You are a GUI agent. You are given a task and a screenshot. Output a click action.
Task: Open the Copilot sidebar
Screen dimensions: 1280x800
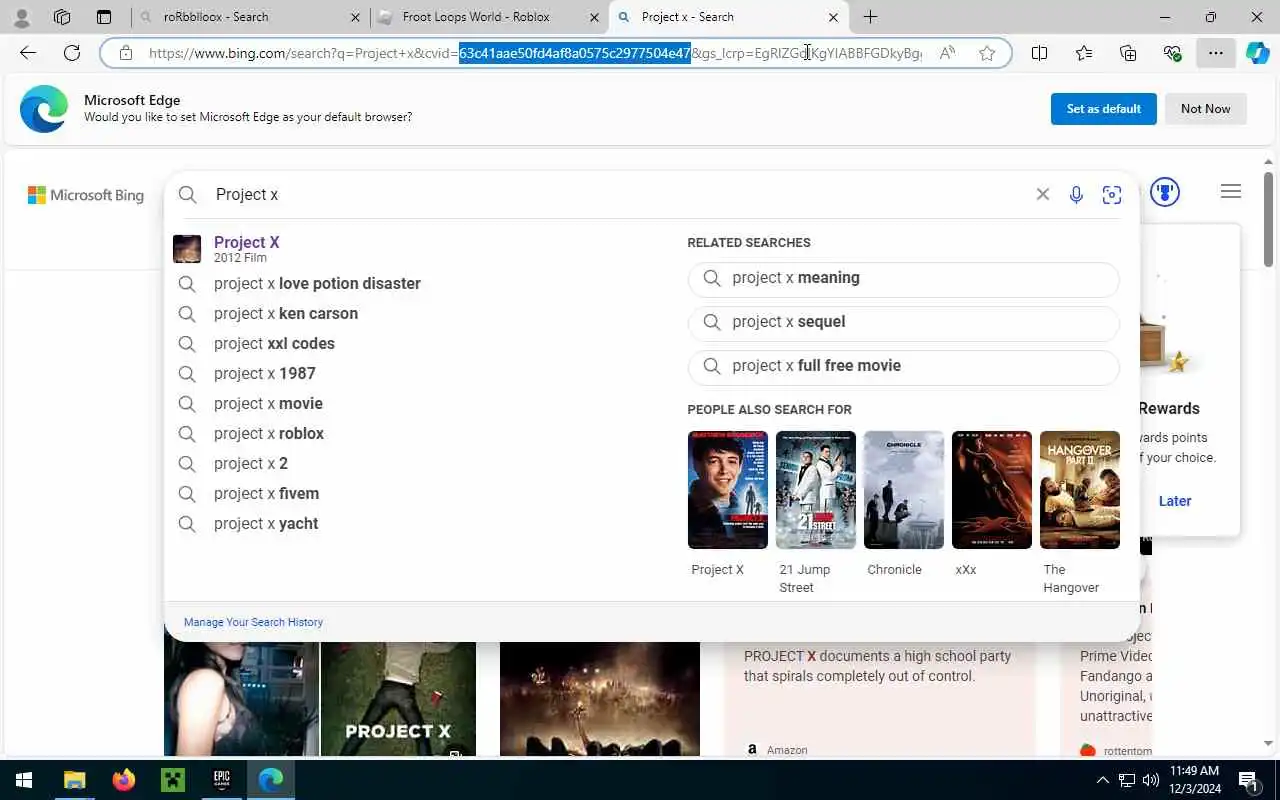pyautogui.click(x=1257, y=53)
